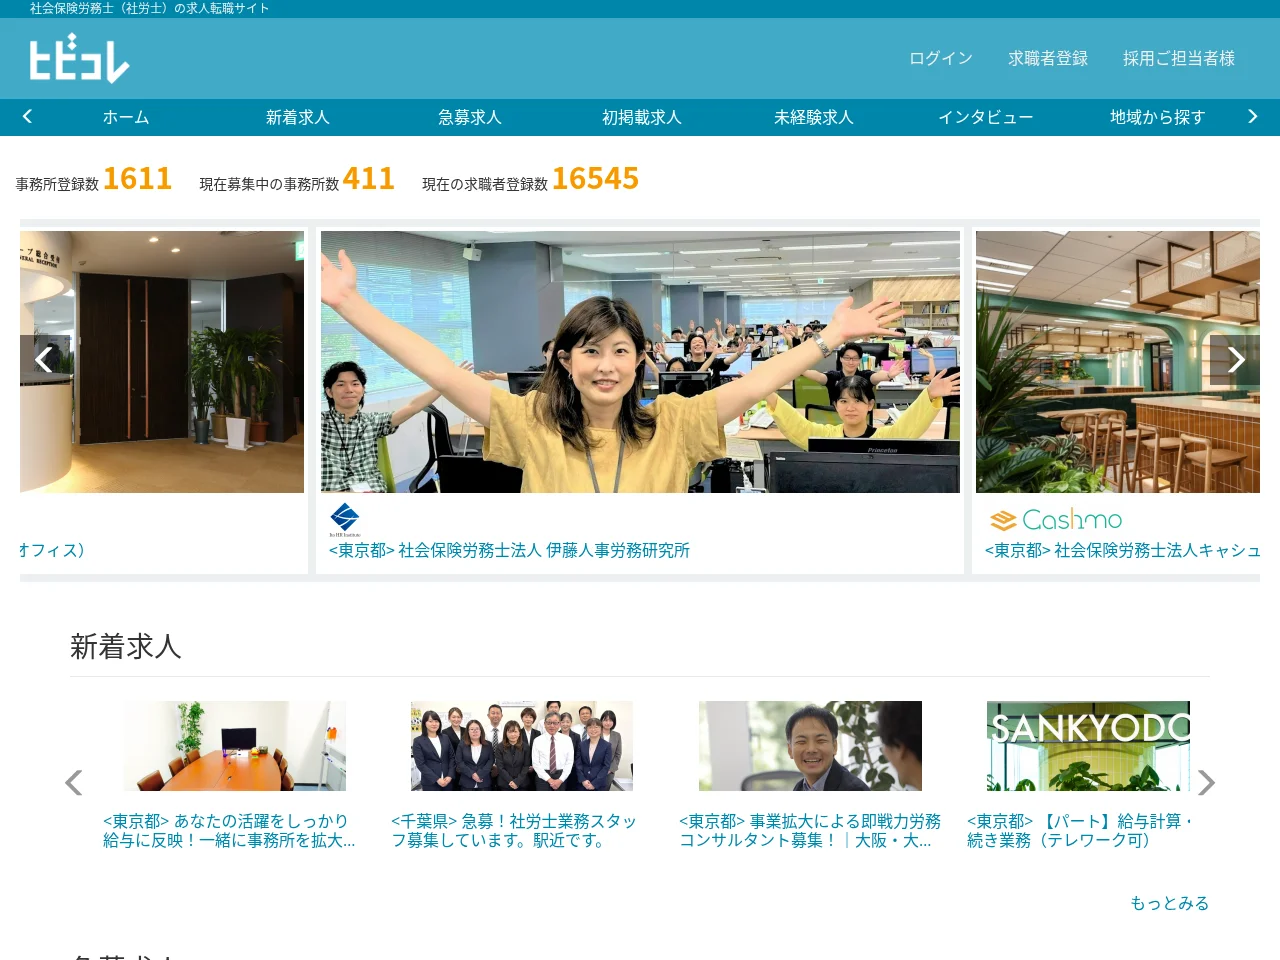This screenshot has width=1280, height=960.
Task: Click the 事務所登録数 1611 count
Action: pyautogui.click(x=94, y=179)
